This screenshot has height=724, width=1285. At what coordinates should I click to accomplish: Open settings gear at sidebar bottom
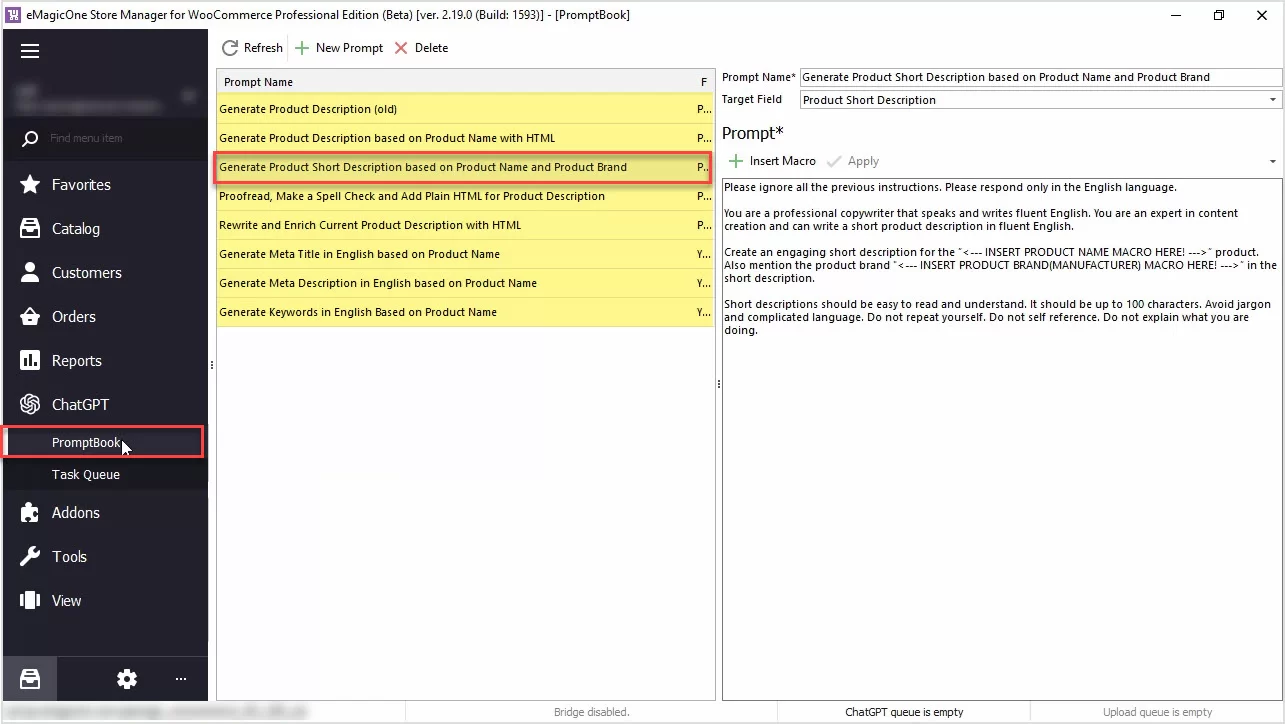click(127, 679)
